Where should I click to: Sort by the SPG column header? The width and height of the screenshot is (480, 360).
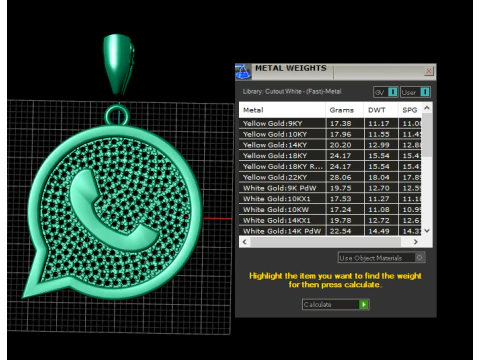point(410,110)
